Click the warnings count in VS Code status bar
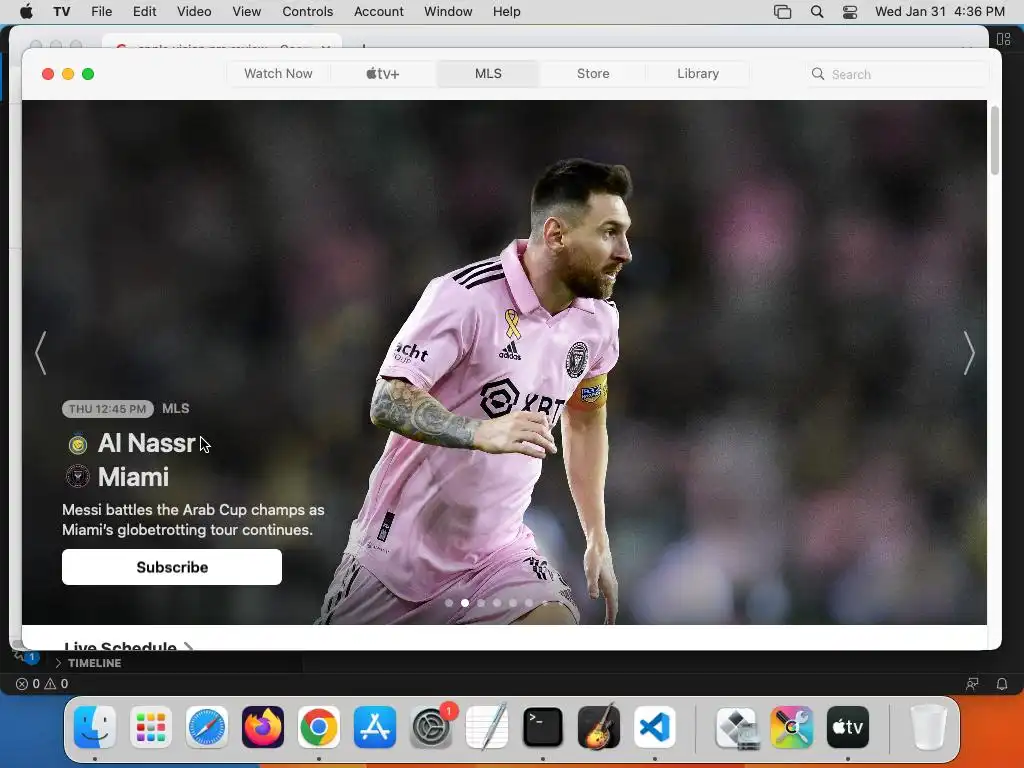The height and width of the screenshot is (768, 1024). click(57, 684)
